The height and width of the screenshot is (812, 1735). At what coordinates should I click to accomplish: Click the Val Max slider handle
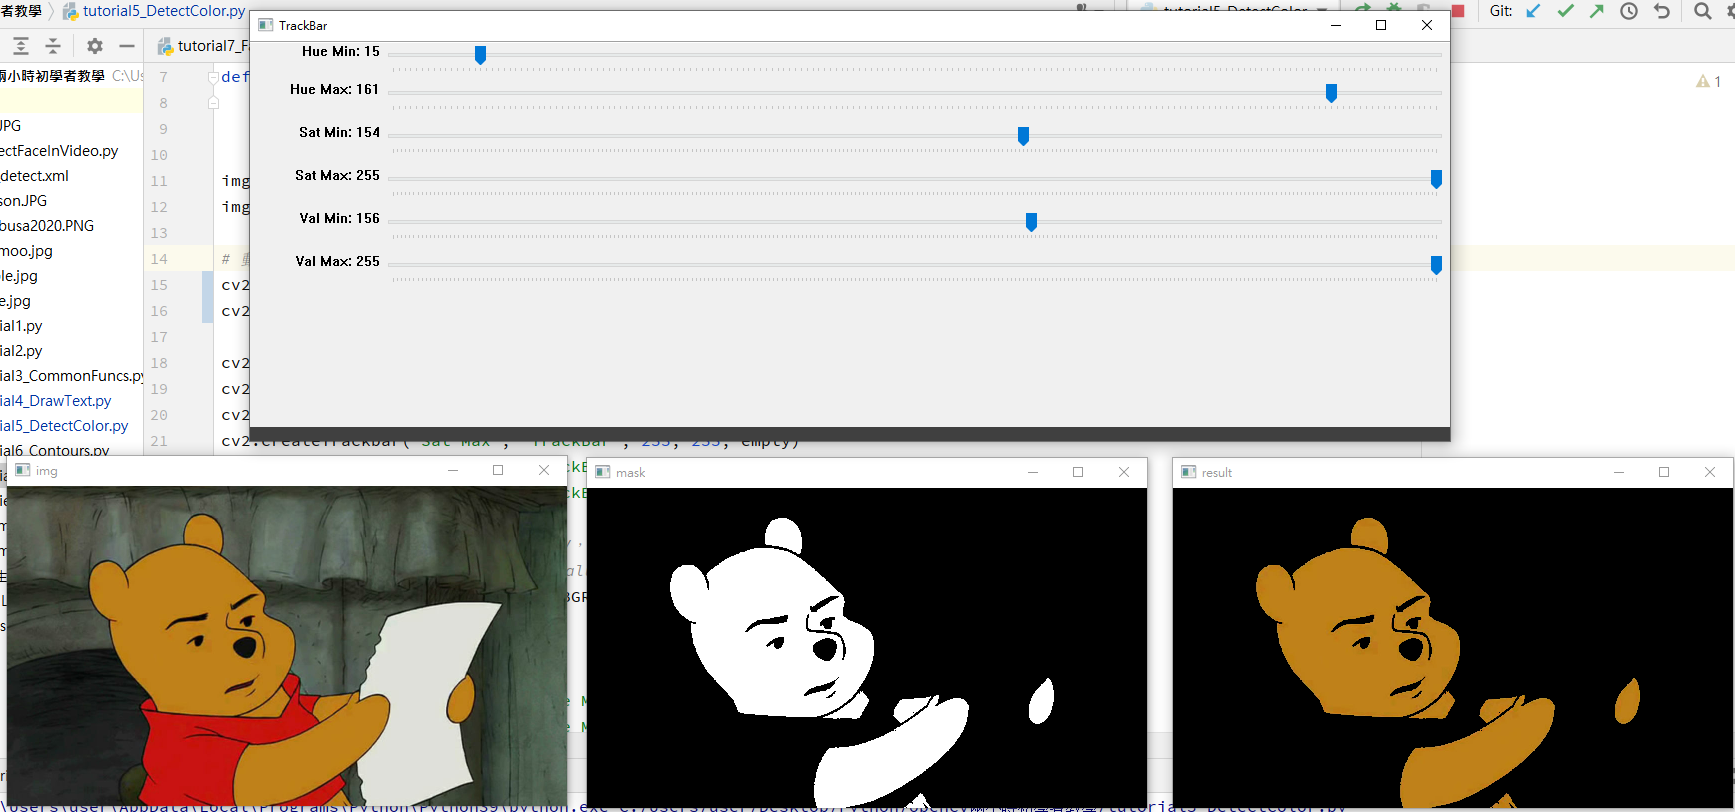(x=1436, y=265)
